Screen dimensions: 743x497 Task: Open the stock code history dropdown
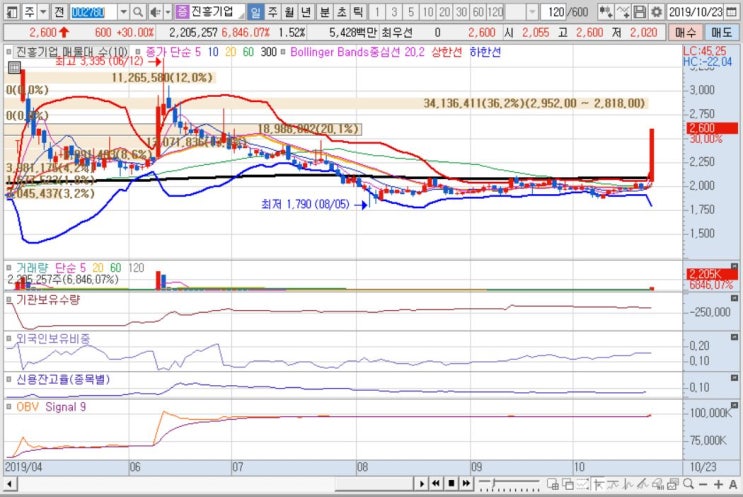123,11
